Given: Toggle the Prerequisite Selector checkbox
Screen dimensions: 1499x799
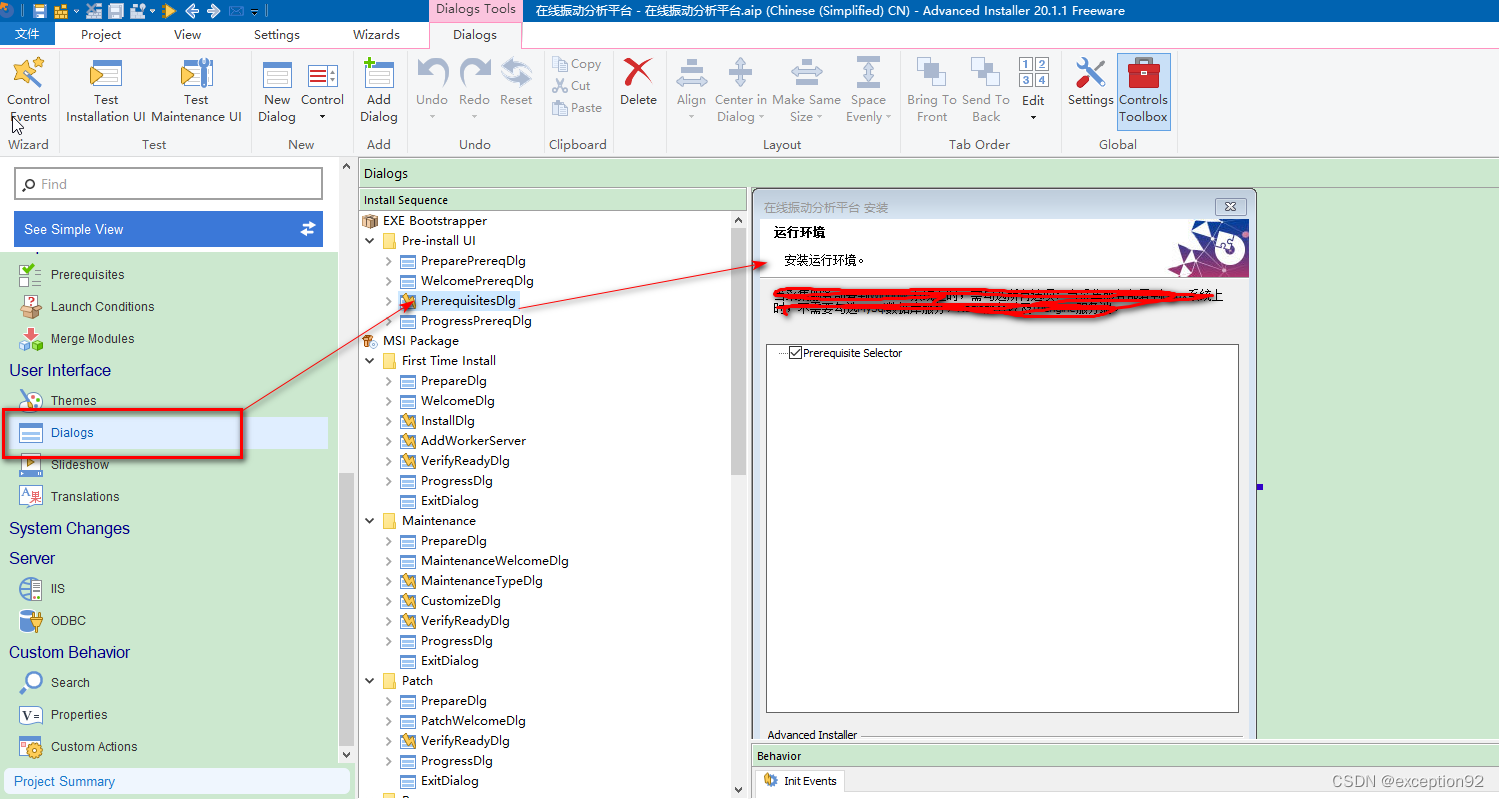Looking at the screenshot, I should click(x=796, y=353).
